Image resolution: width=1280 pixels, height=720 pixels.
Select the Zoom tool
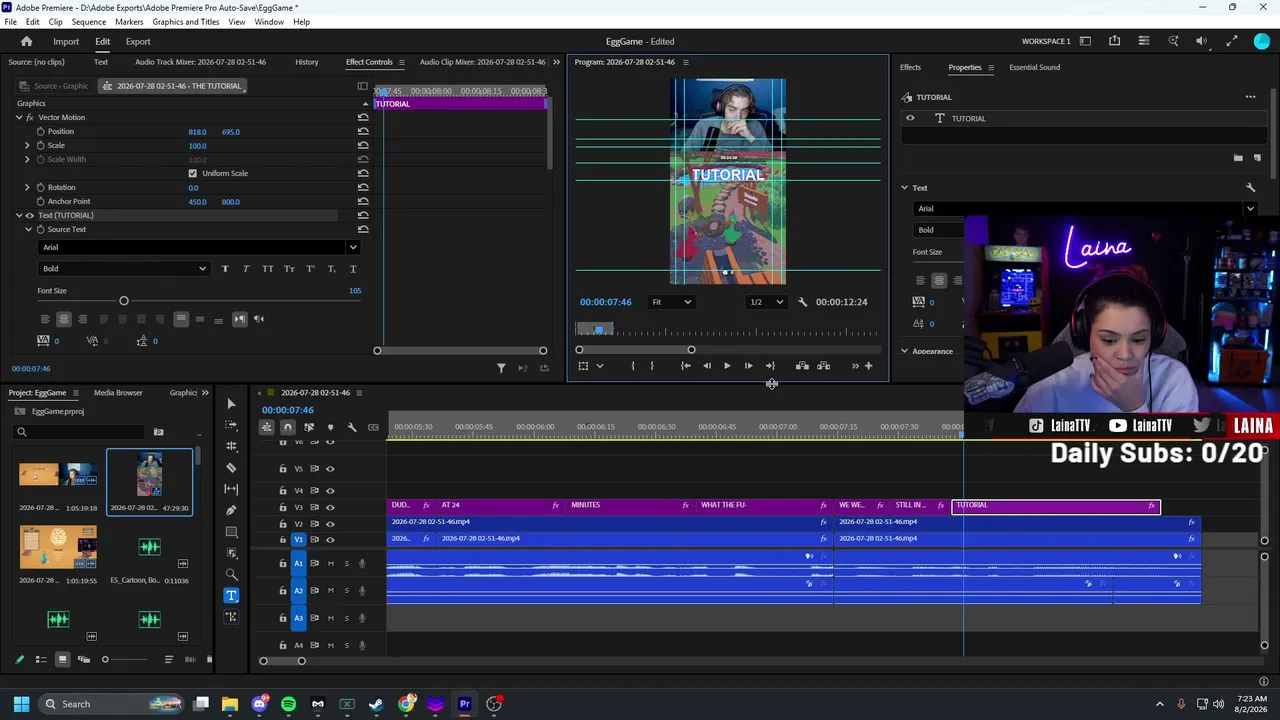coord(231,574)
